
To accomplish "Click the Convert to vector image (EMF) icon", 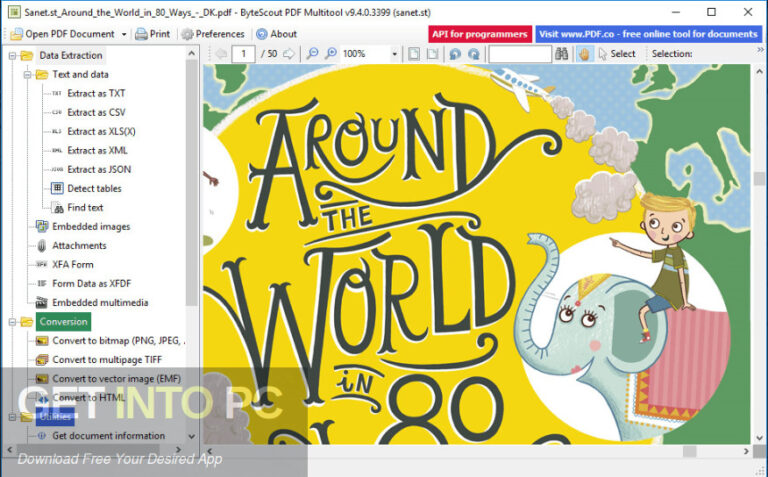I will [42, 379].
